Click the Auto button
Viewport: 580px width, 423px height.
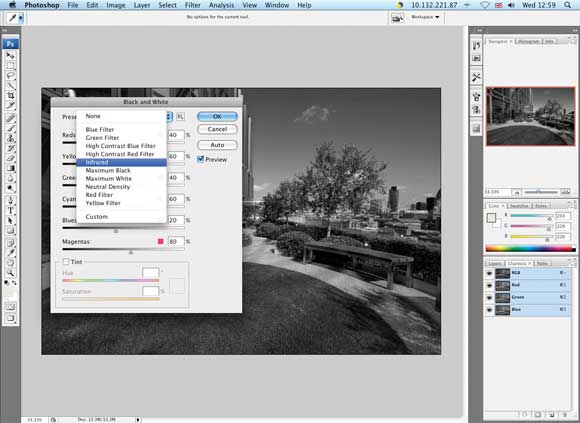pyautogui.click(x=217, y=145)
